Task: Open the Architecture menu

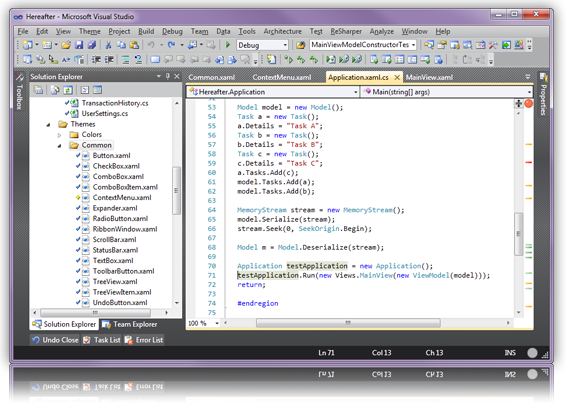Action: (x=282, y=31)
